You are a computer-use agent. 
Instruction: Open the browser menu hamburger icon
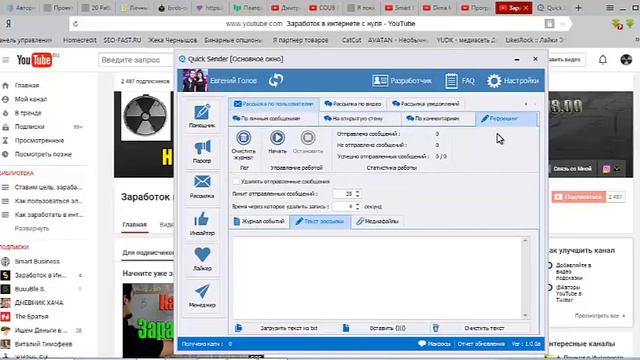click(x=609, y=8)
